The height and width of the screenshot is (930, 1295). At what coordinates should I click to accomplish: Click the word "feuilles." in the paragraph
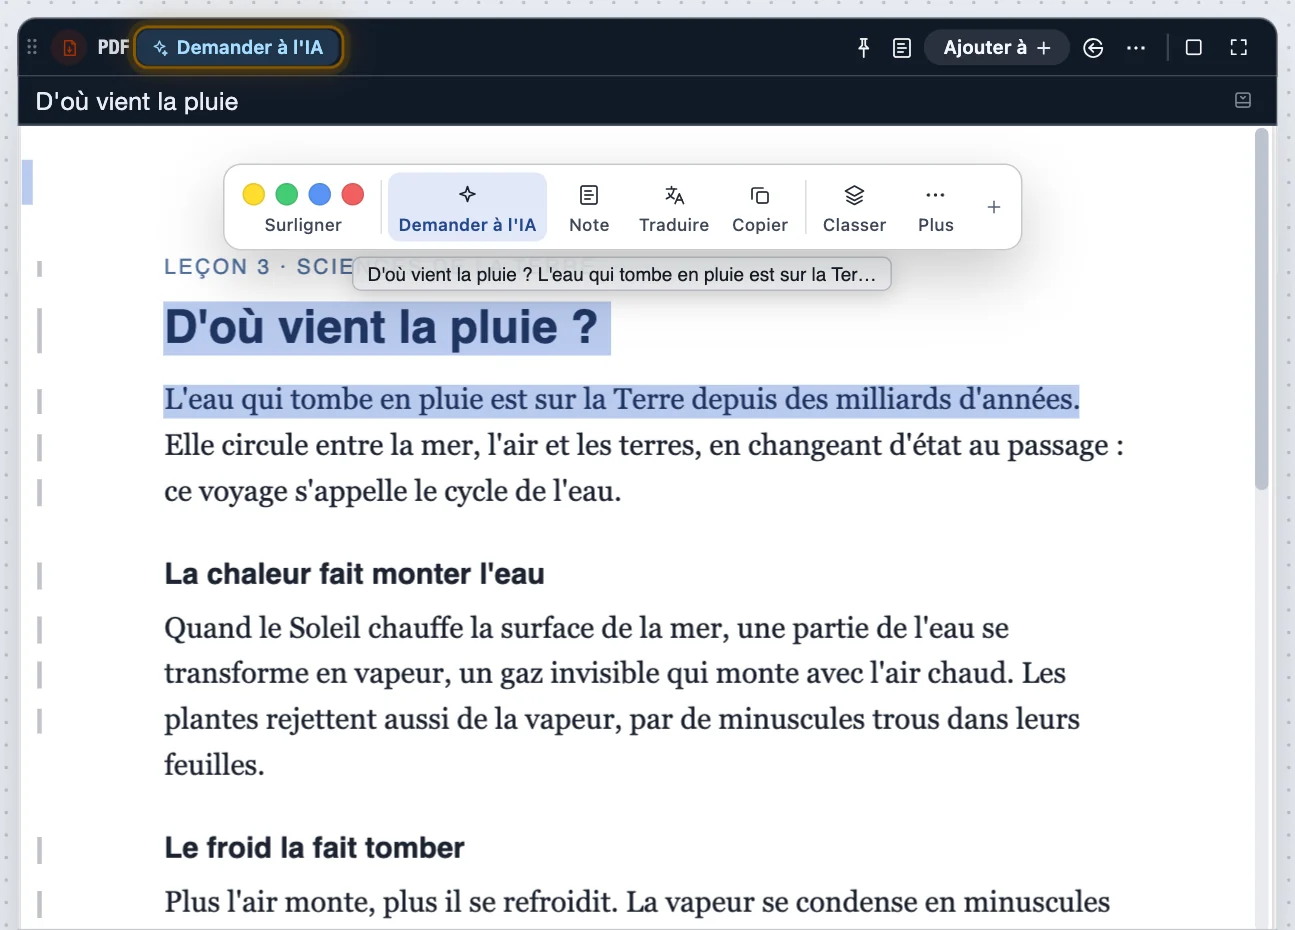[214, 765]
